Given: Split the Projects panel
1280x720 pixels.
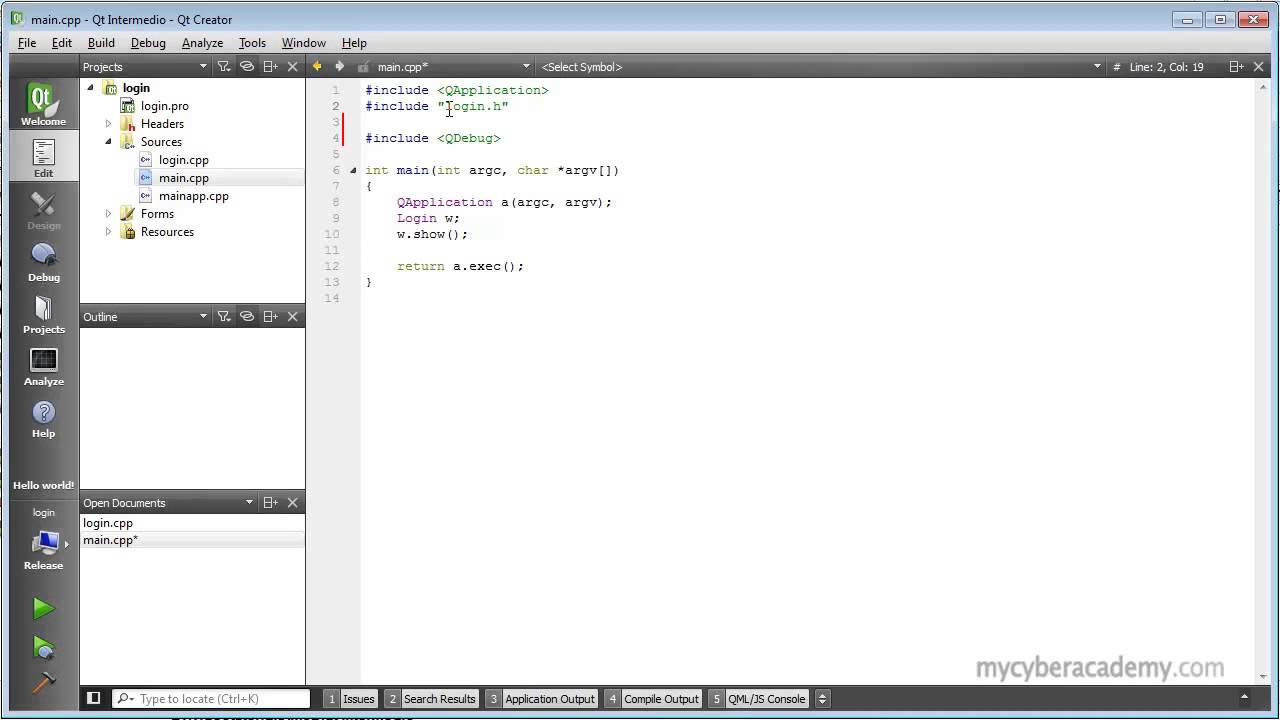Looking at the screenshot, I should pyautogui.click(x=270, y=66).
